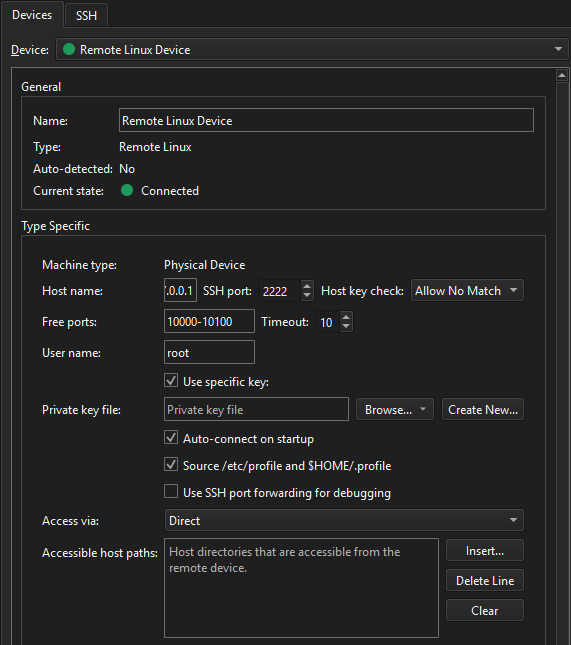Disable Auto-connect on startup
Image resolution: width=571 pixels, height=645 pixels.
point(171,437)
